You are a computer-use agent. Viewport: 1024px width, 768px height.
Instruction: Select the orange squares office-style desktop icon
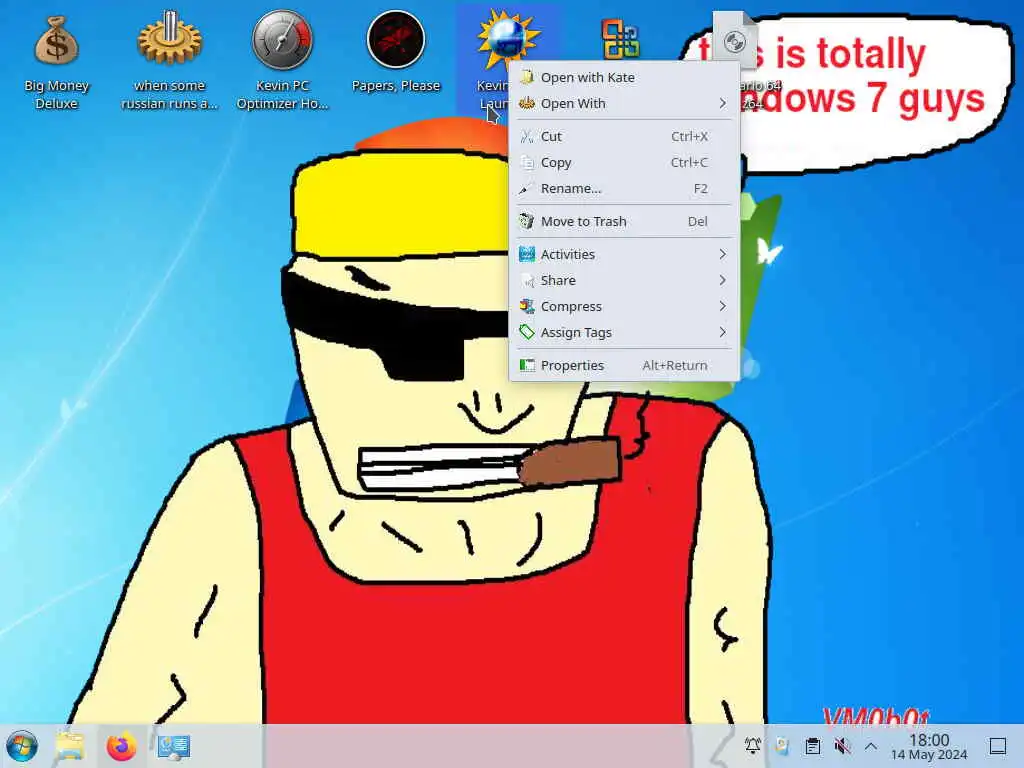[620, 39]
